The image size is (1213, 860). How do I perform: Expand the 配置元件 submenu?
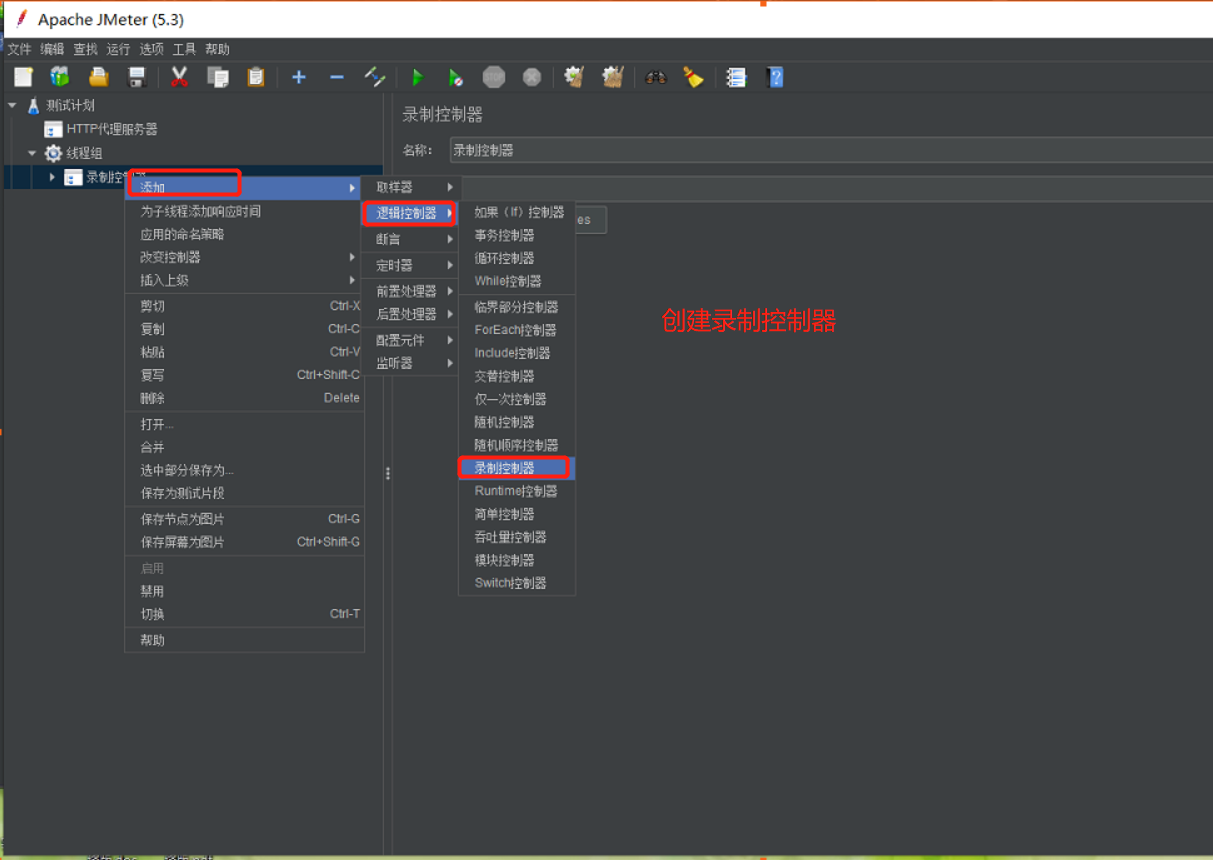[410, 340]
